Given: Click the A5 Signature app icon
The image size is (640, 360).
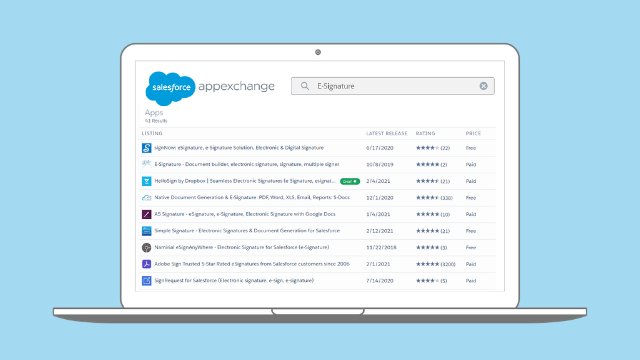Looking at the screenshot, I should [147, 214].
